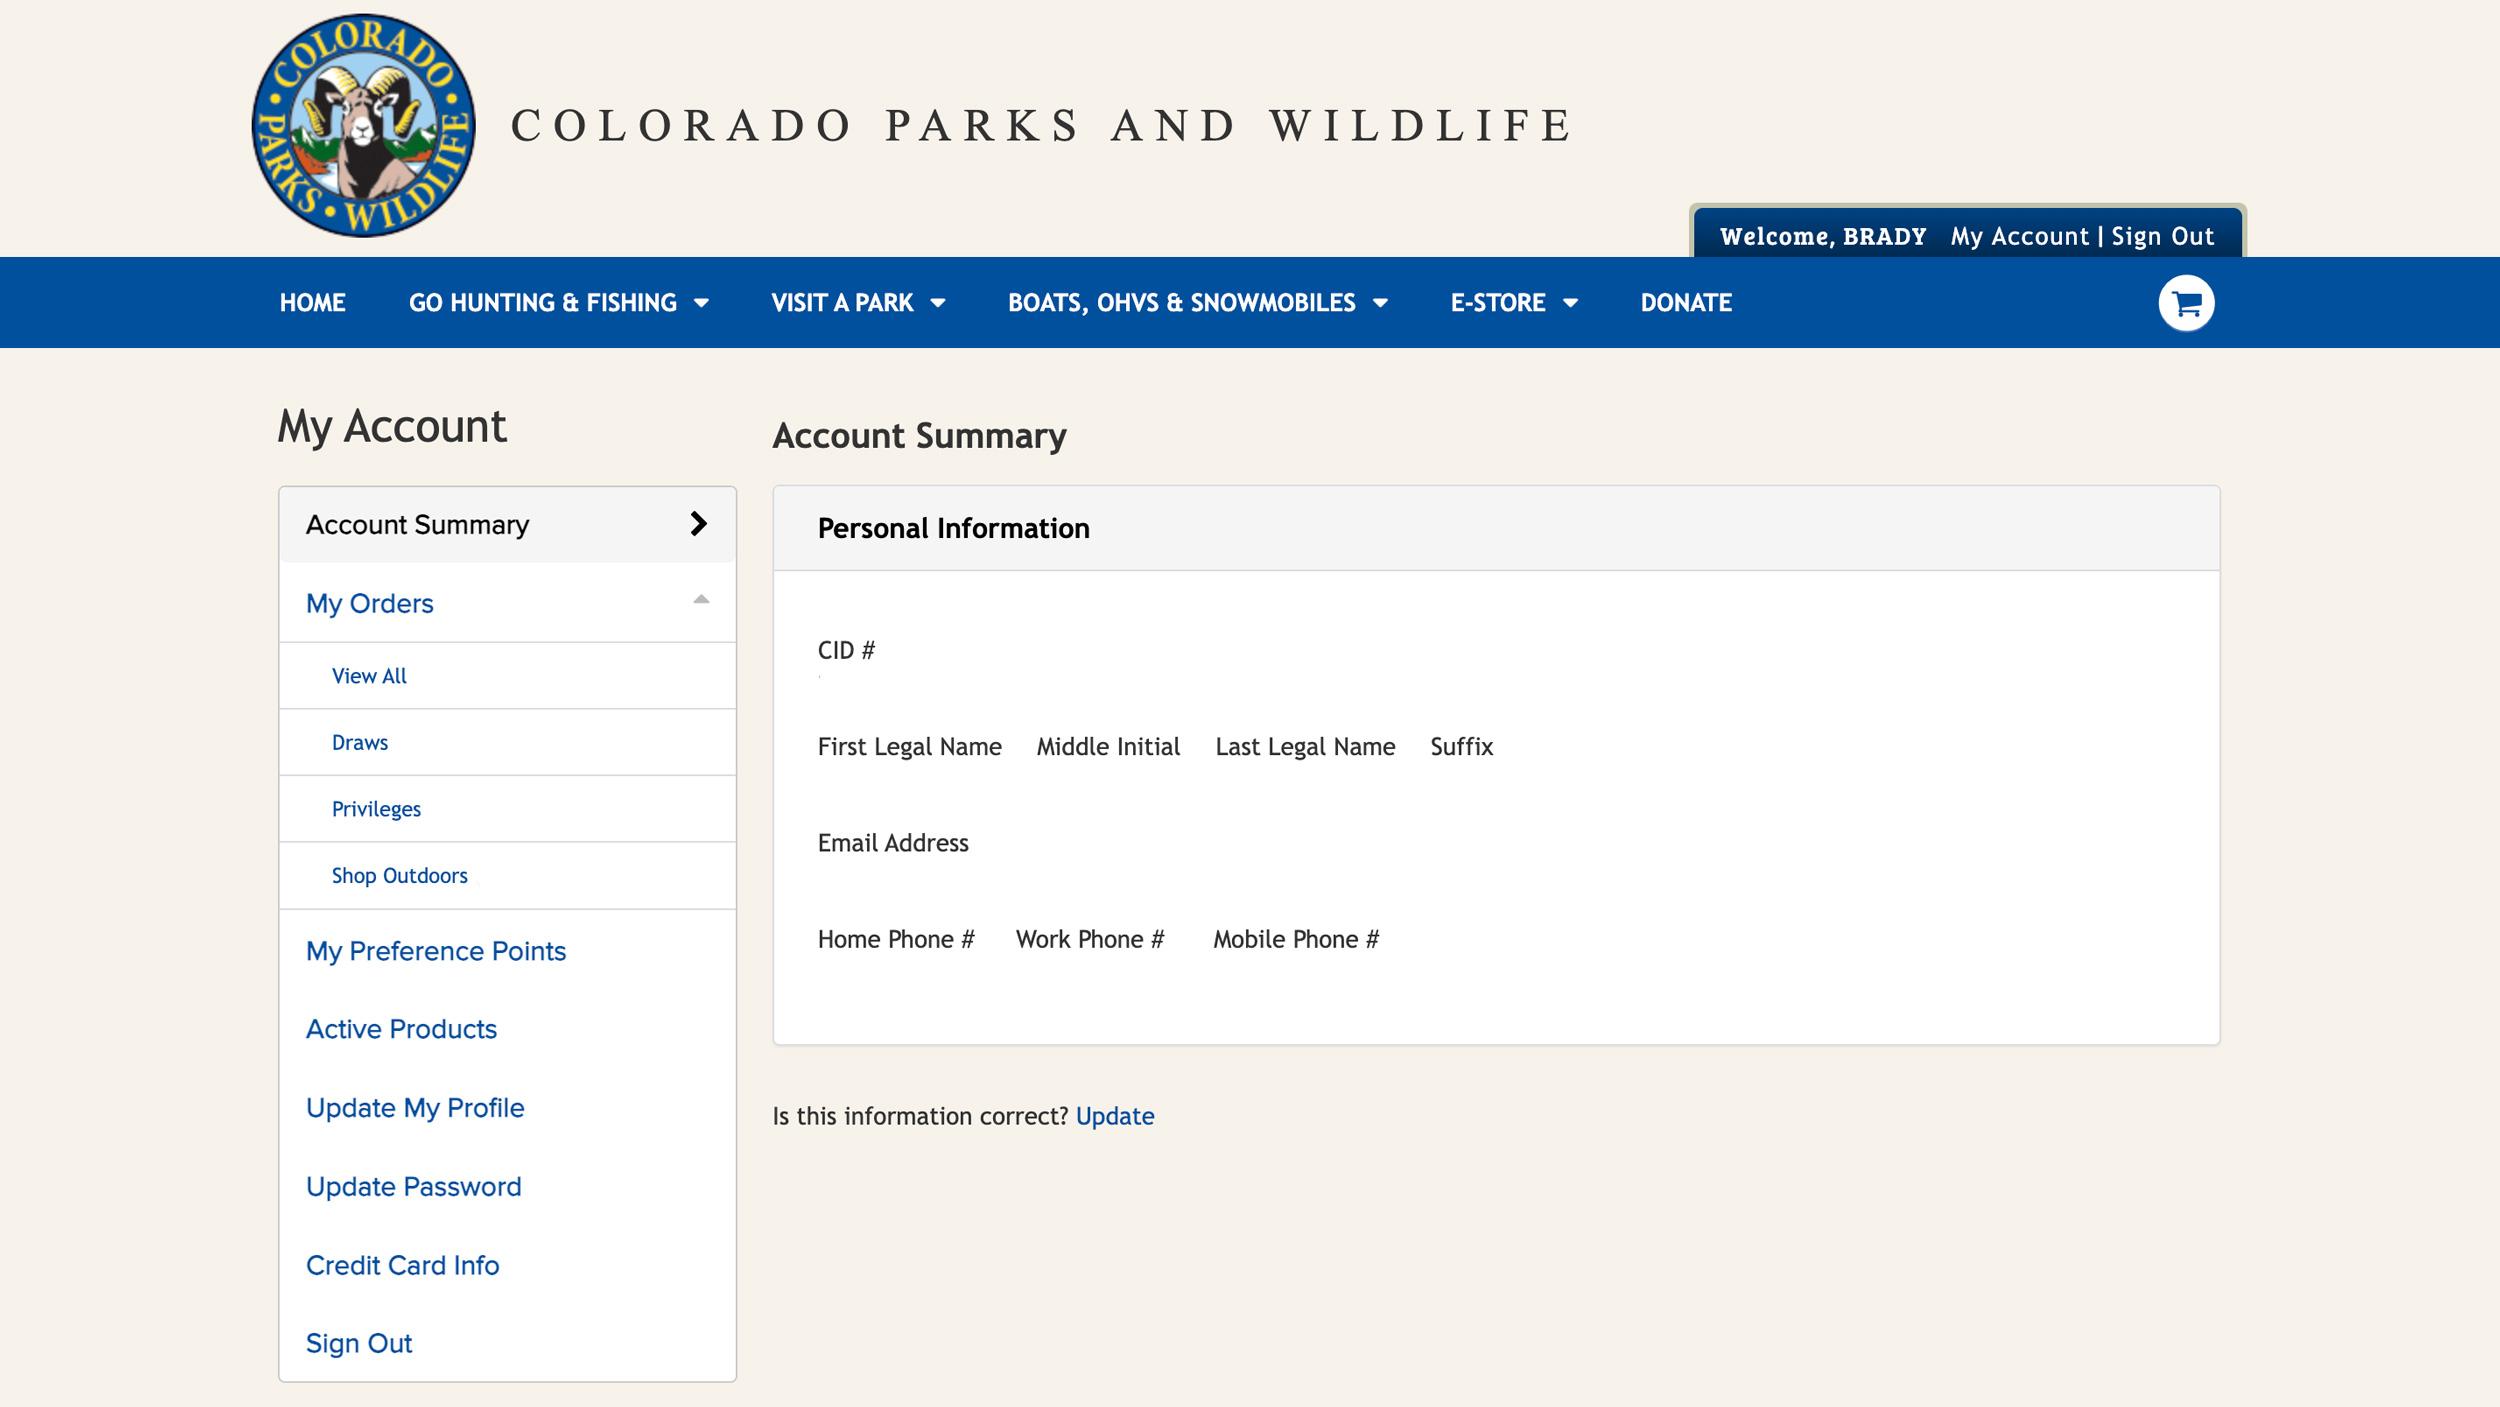Click the Colorado Parks and Wildlife logo
The height and width of the screenshot is (1407, 2500).
[362, 125]
